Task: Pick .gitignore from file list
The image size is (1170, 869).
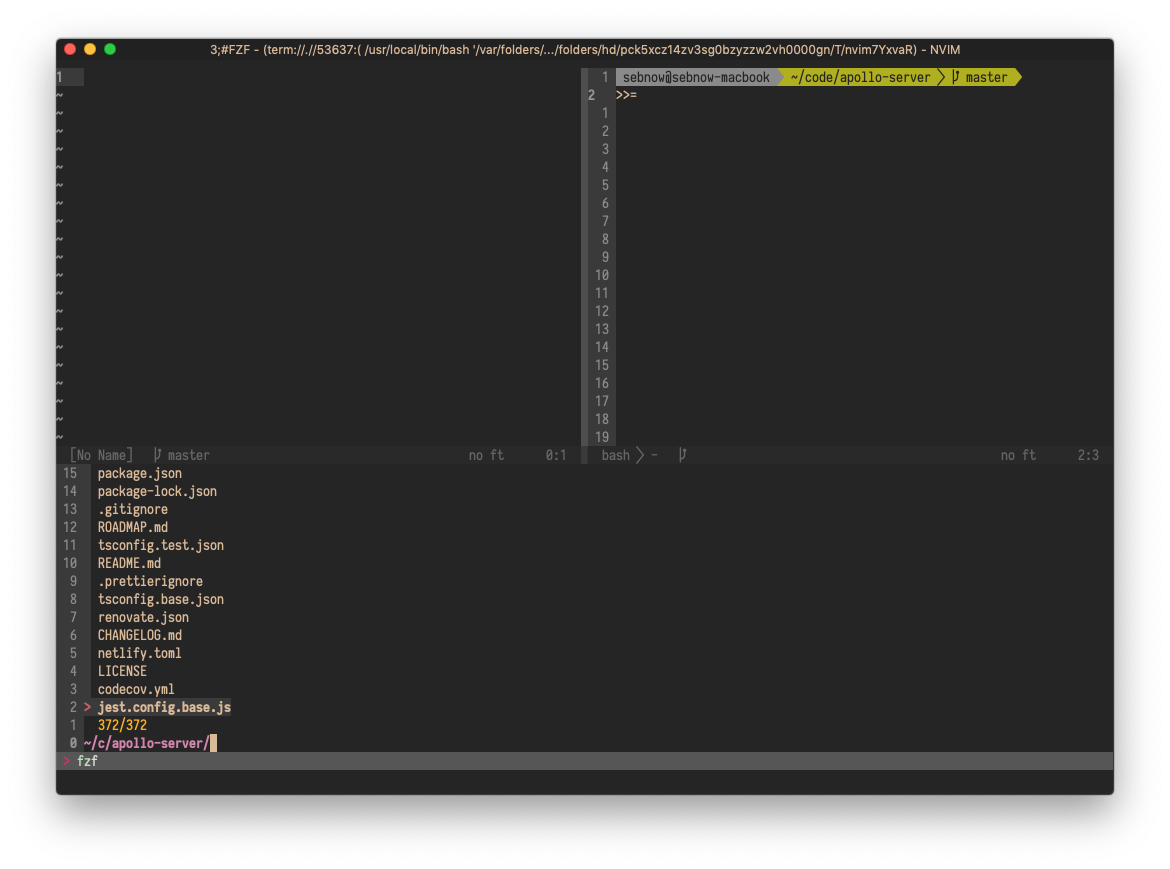Action: (133, 509)
